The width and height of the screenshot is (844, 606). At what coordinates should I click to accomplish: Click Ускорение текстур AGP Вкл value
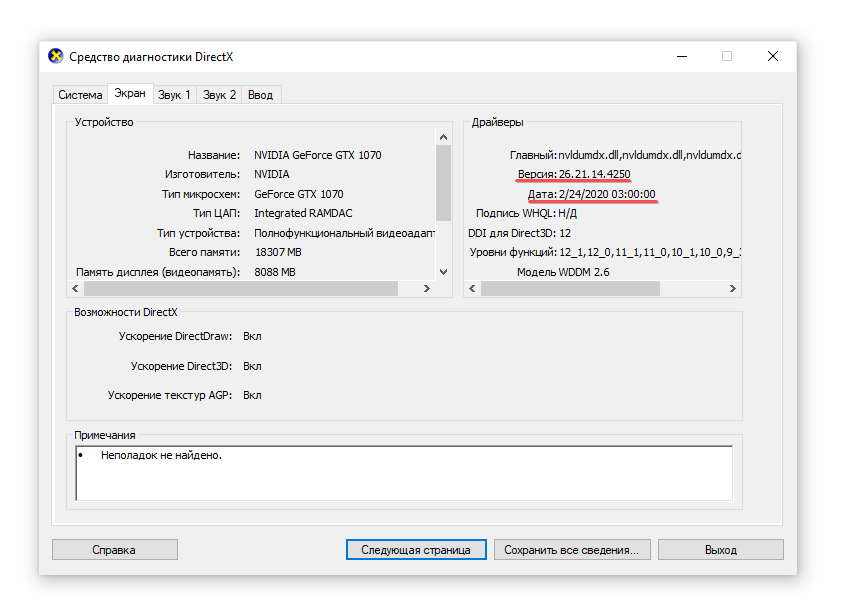click(x=252, y=396)
